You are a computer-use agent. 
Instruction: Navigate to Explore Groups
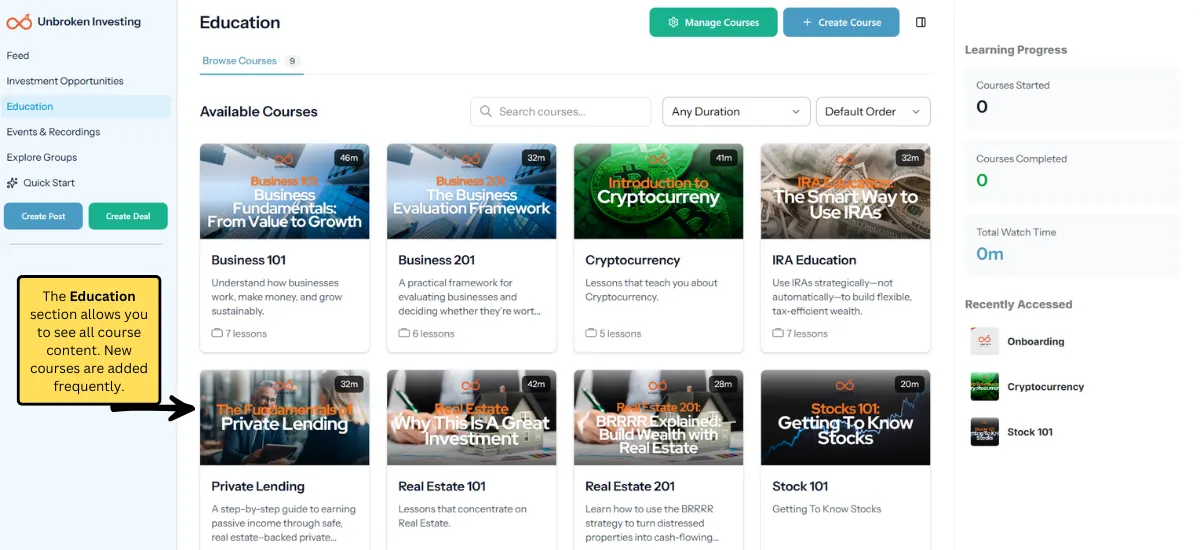point(42,157)
